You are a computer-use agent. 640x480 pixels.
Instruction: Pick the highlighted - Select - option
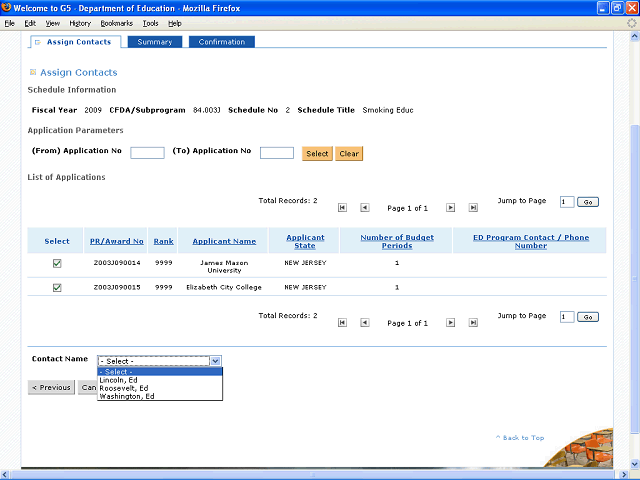click(160, 372)
